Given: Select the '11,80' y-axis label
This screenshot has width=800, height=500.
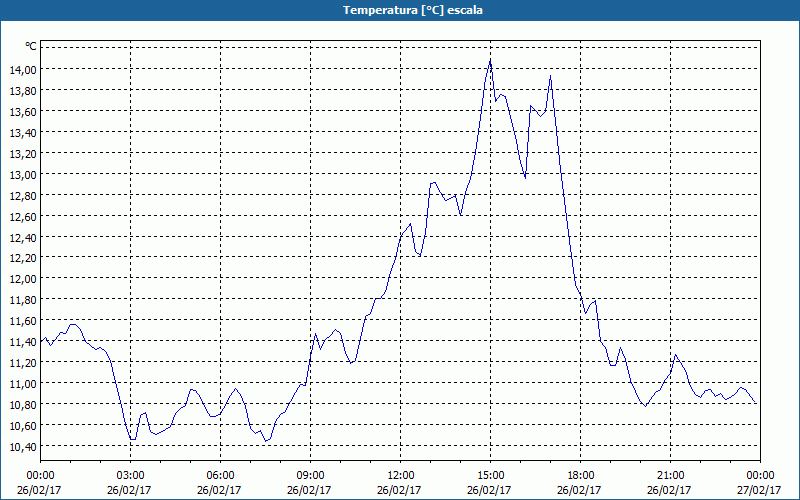Looking at the screenshot, I should 23,299.
